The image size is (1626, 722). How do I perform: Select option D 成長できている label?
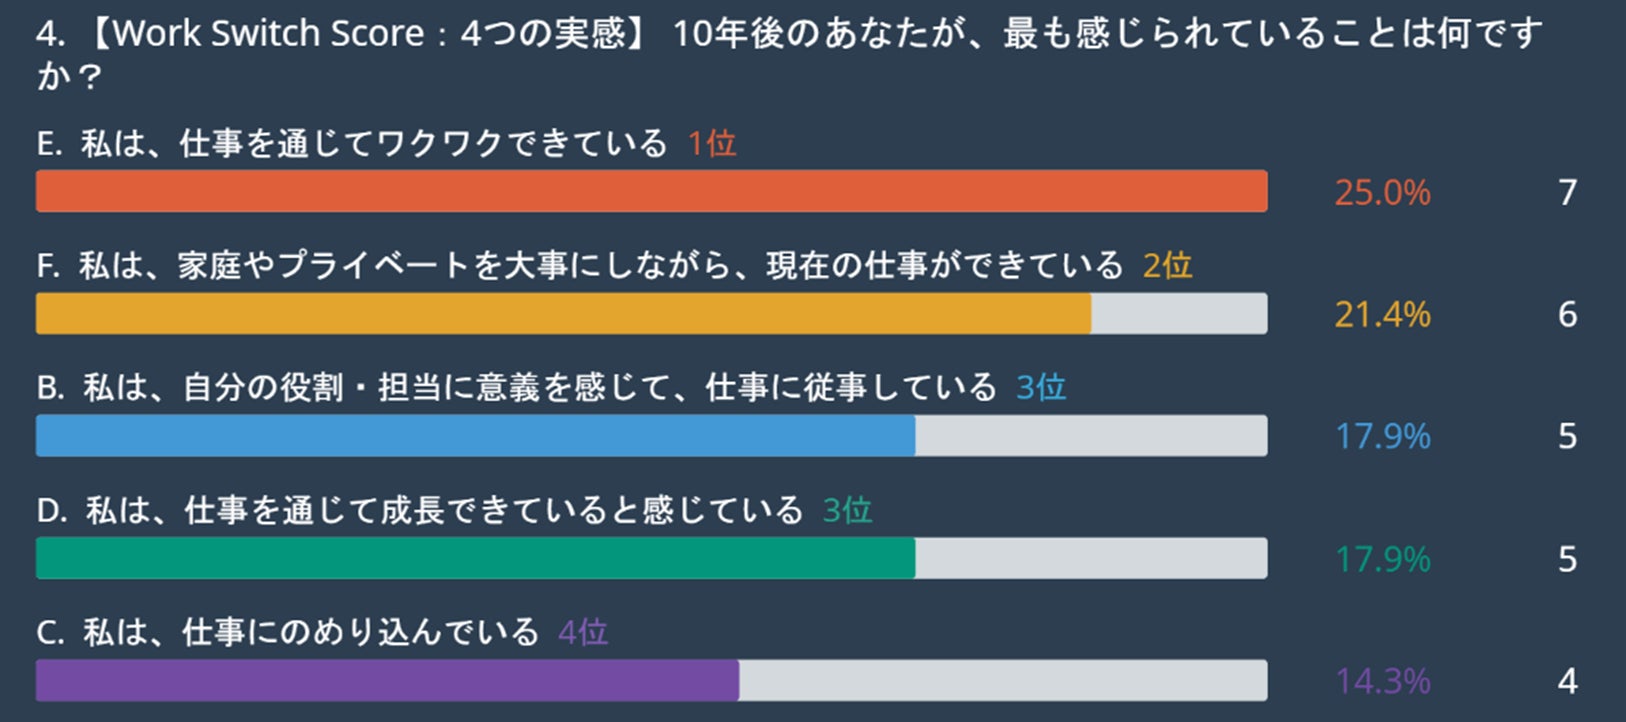point(420,510)
